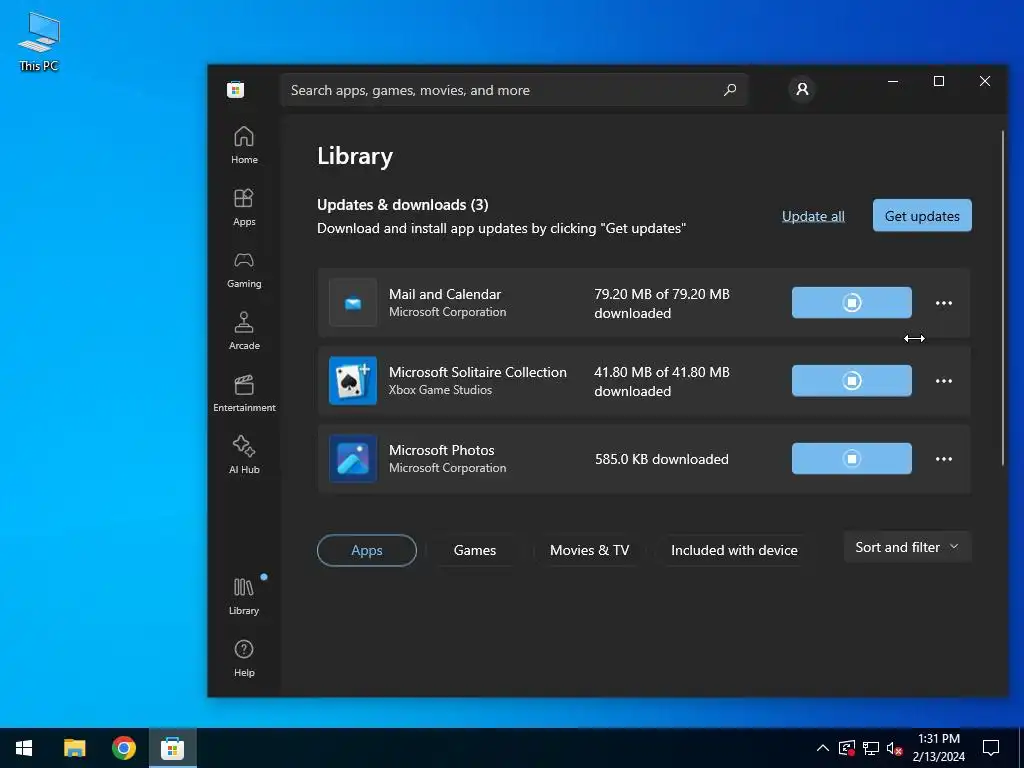Click the Solitaire Collection app icon
The width and height of the screenshot is (1024, 768).
pyautogui.click(x=353, y=381)
